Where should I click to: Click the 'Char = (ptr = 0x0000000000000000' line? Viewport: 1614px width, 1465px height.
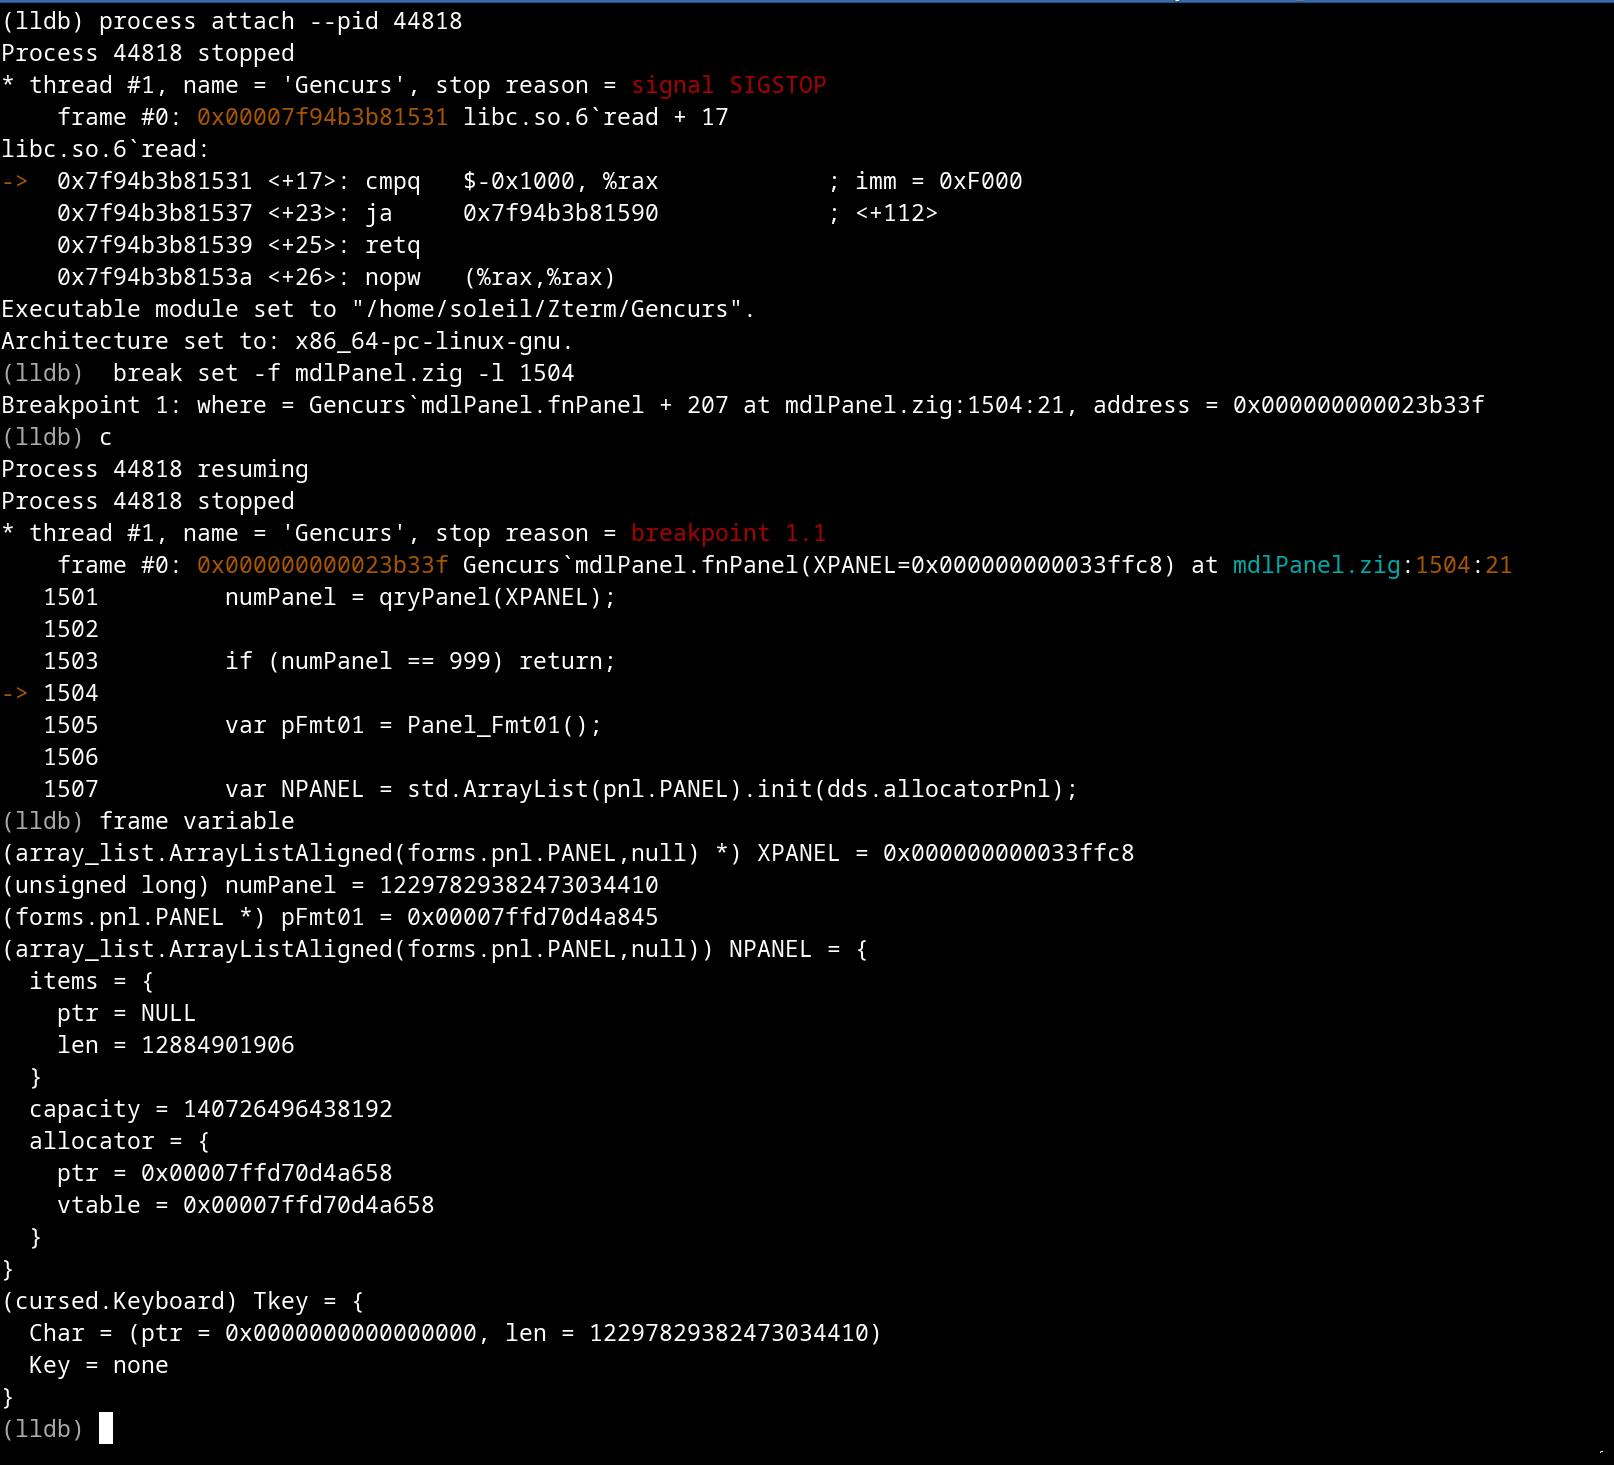click(455, 1333)
